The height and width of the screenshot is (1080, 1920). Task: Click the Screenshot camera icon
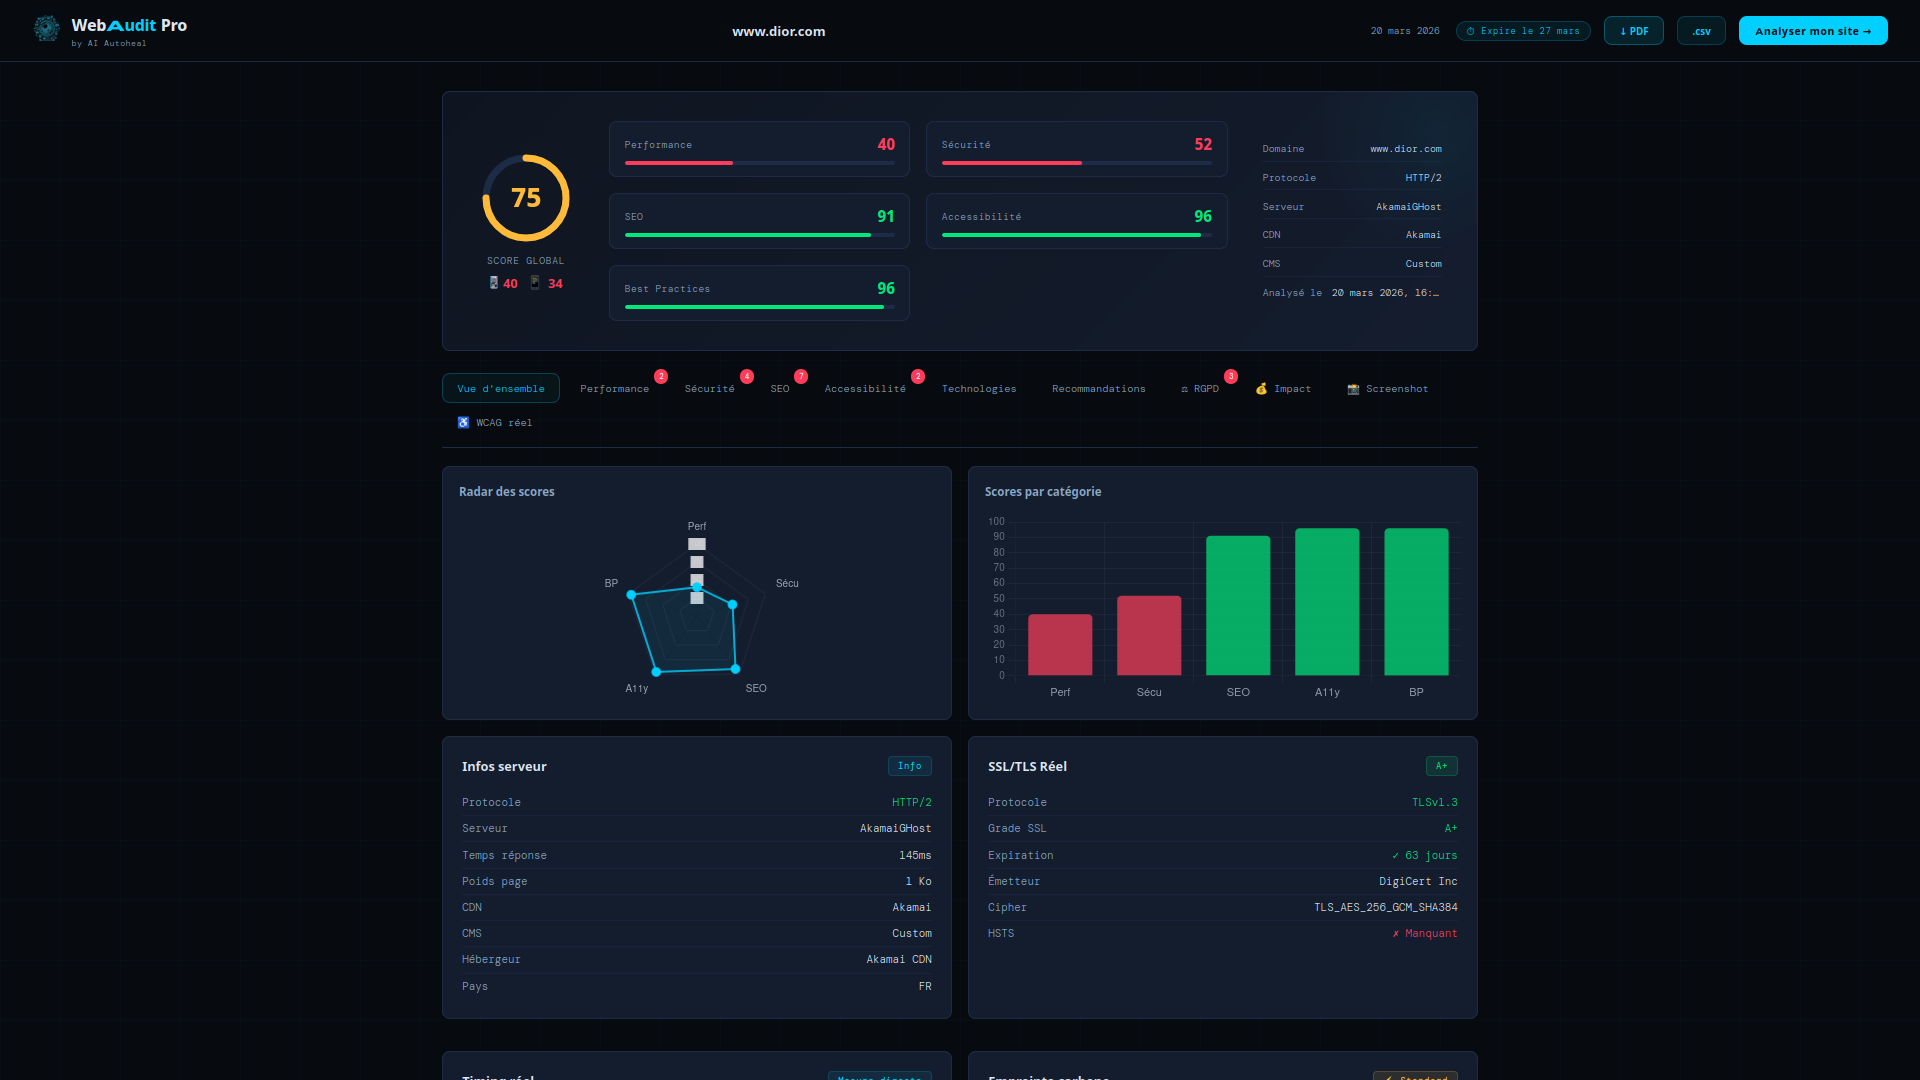coord(1354,388)
